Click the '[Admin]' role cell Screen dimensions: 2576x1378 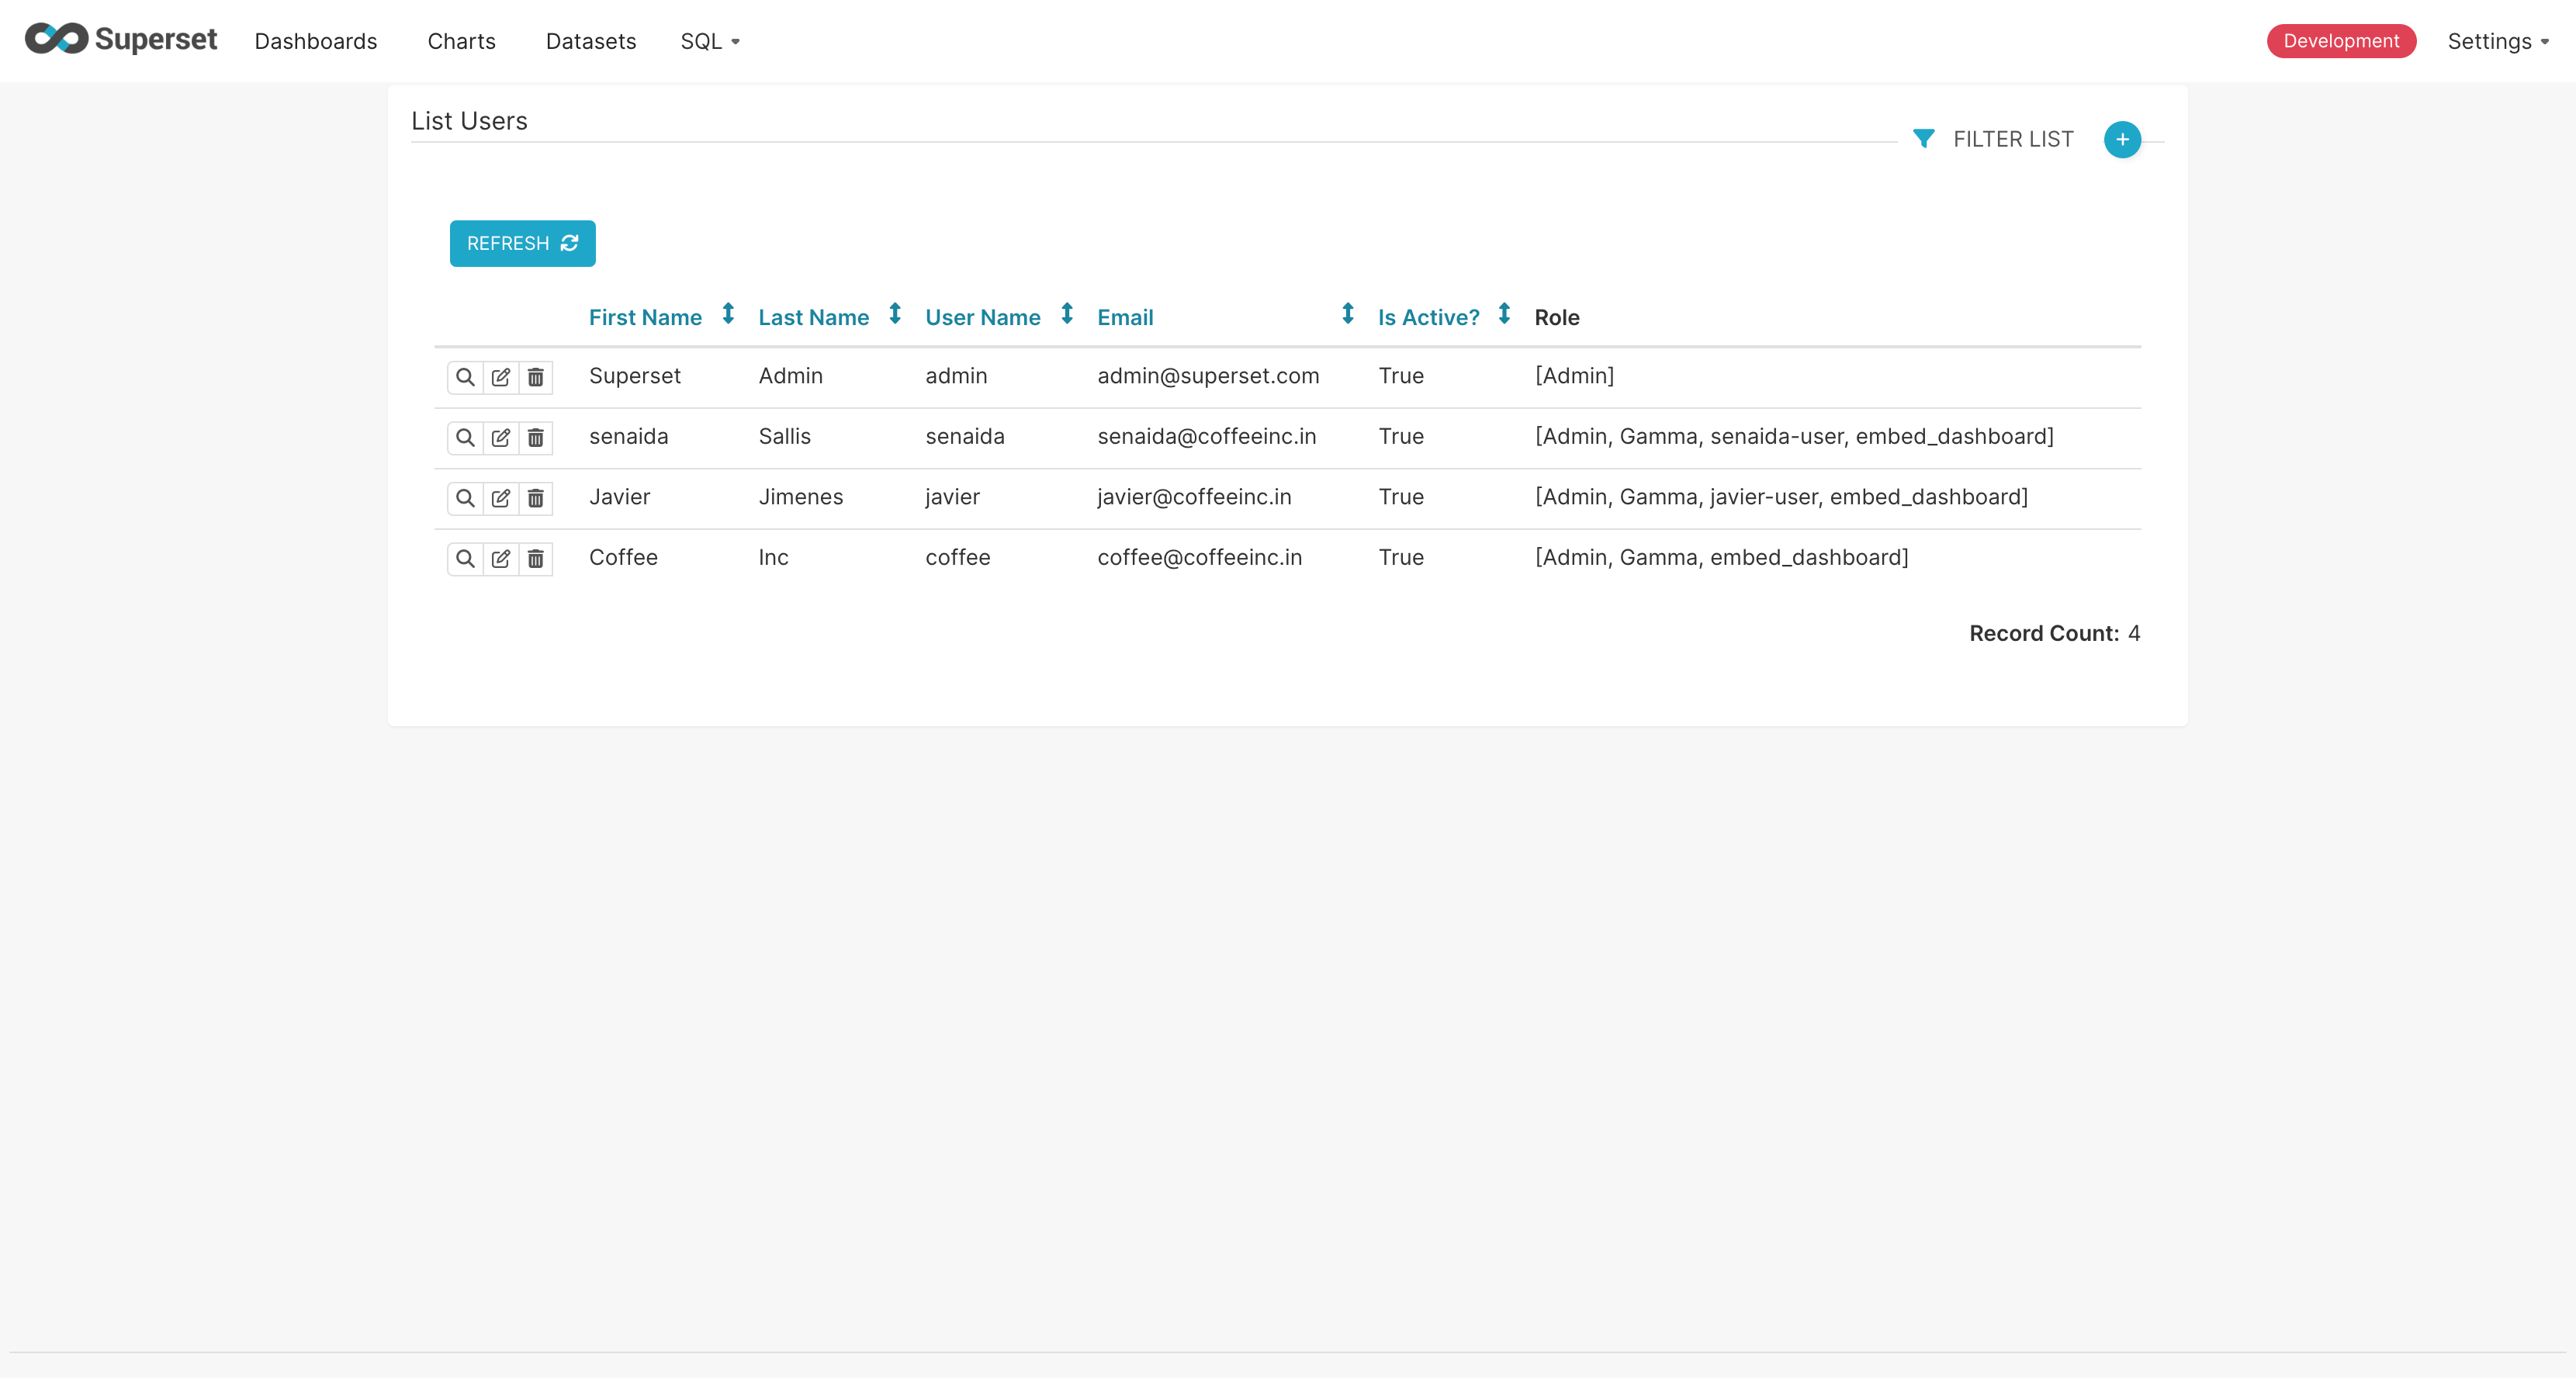pyautogui.click(x=1574, y=376)
